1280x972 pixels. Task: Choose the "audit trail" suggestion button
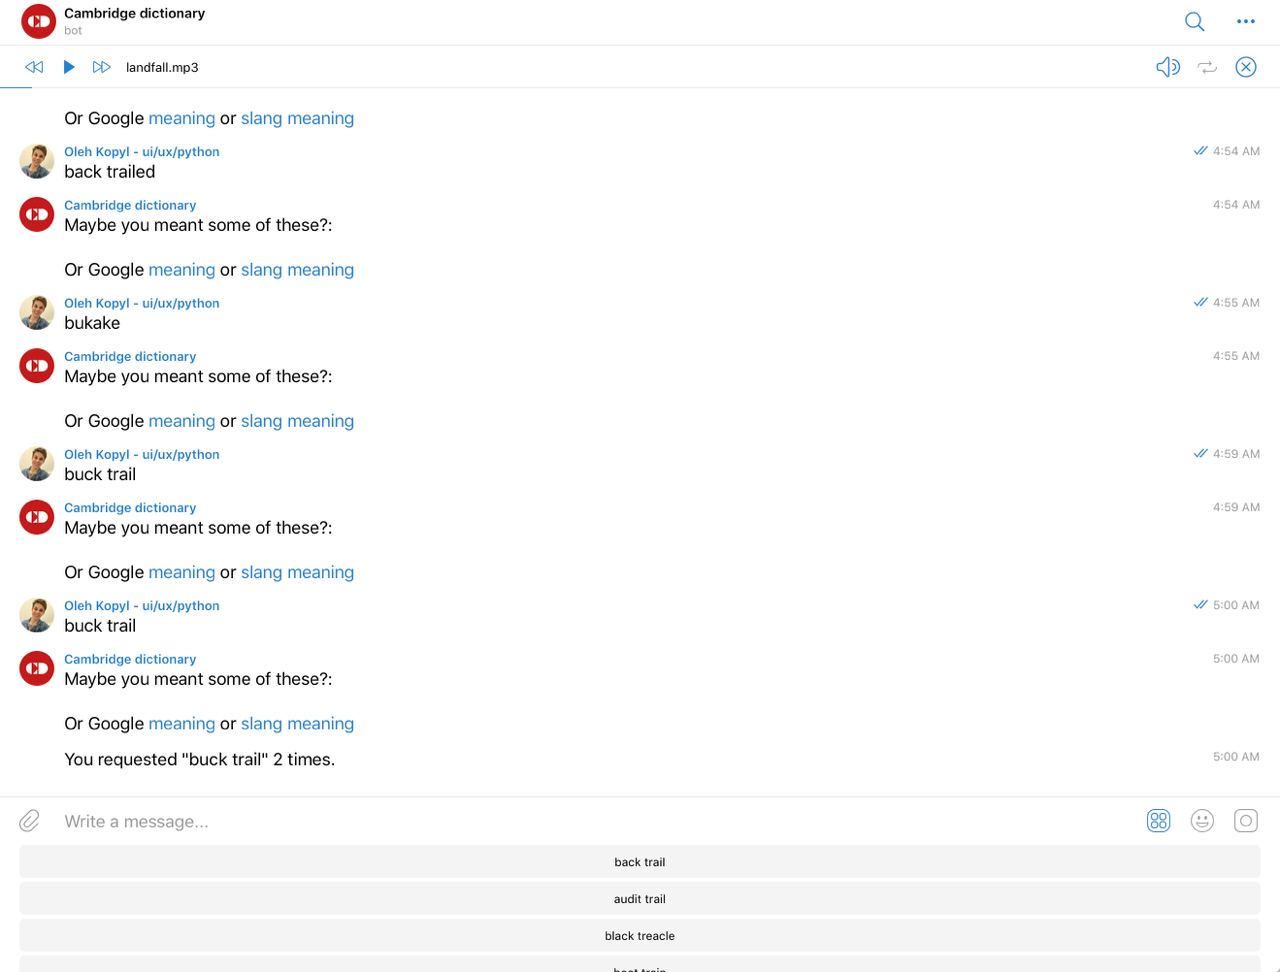tap(640, 899)
